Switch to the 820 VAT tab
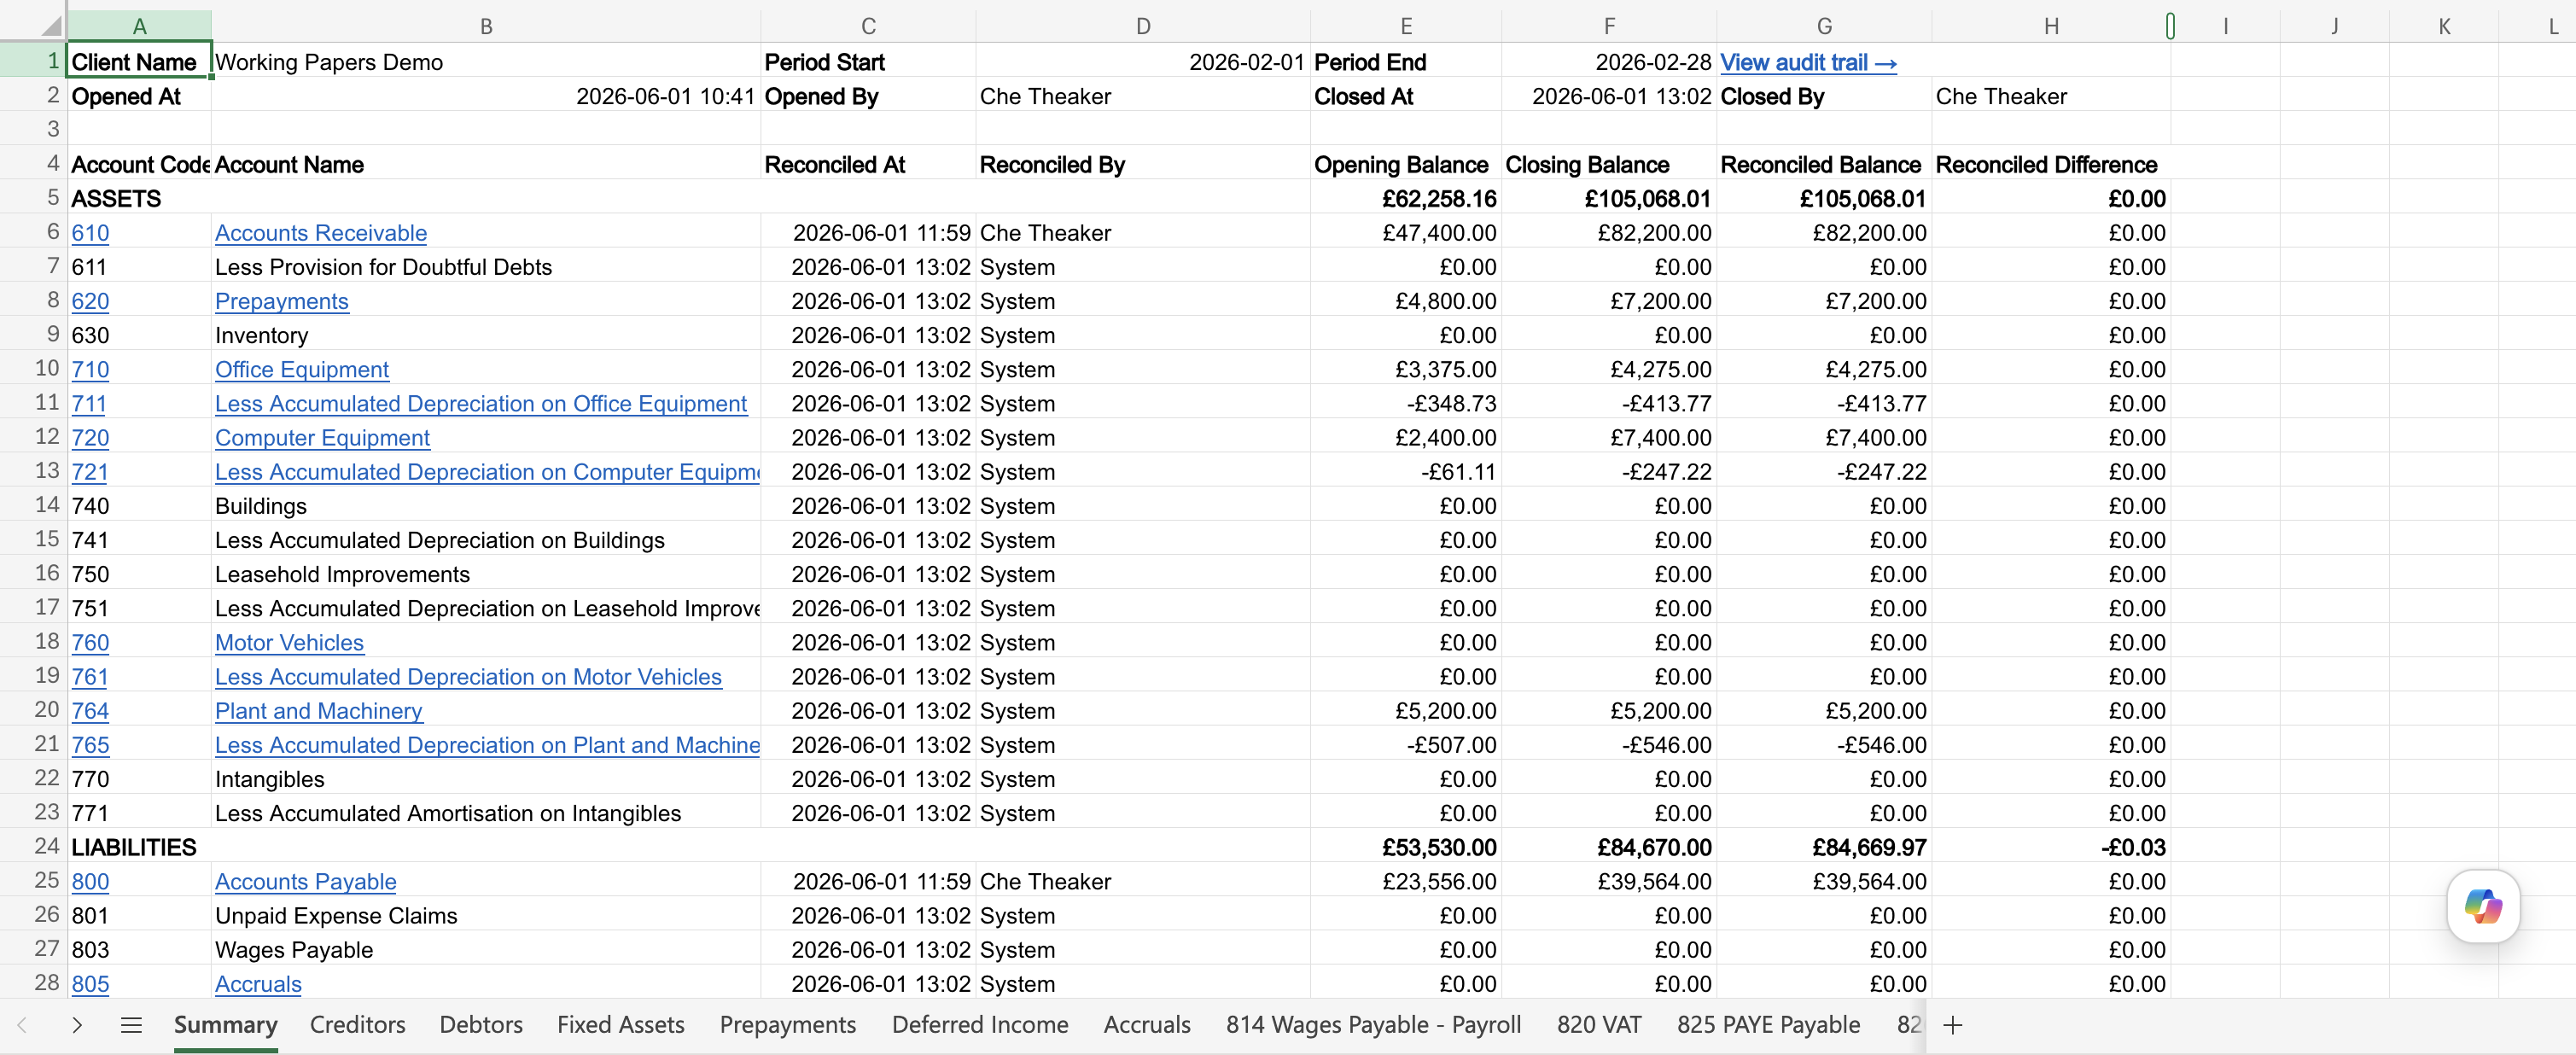Viewport: 2576px width, 1055px height. (1599, 1025)
